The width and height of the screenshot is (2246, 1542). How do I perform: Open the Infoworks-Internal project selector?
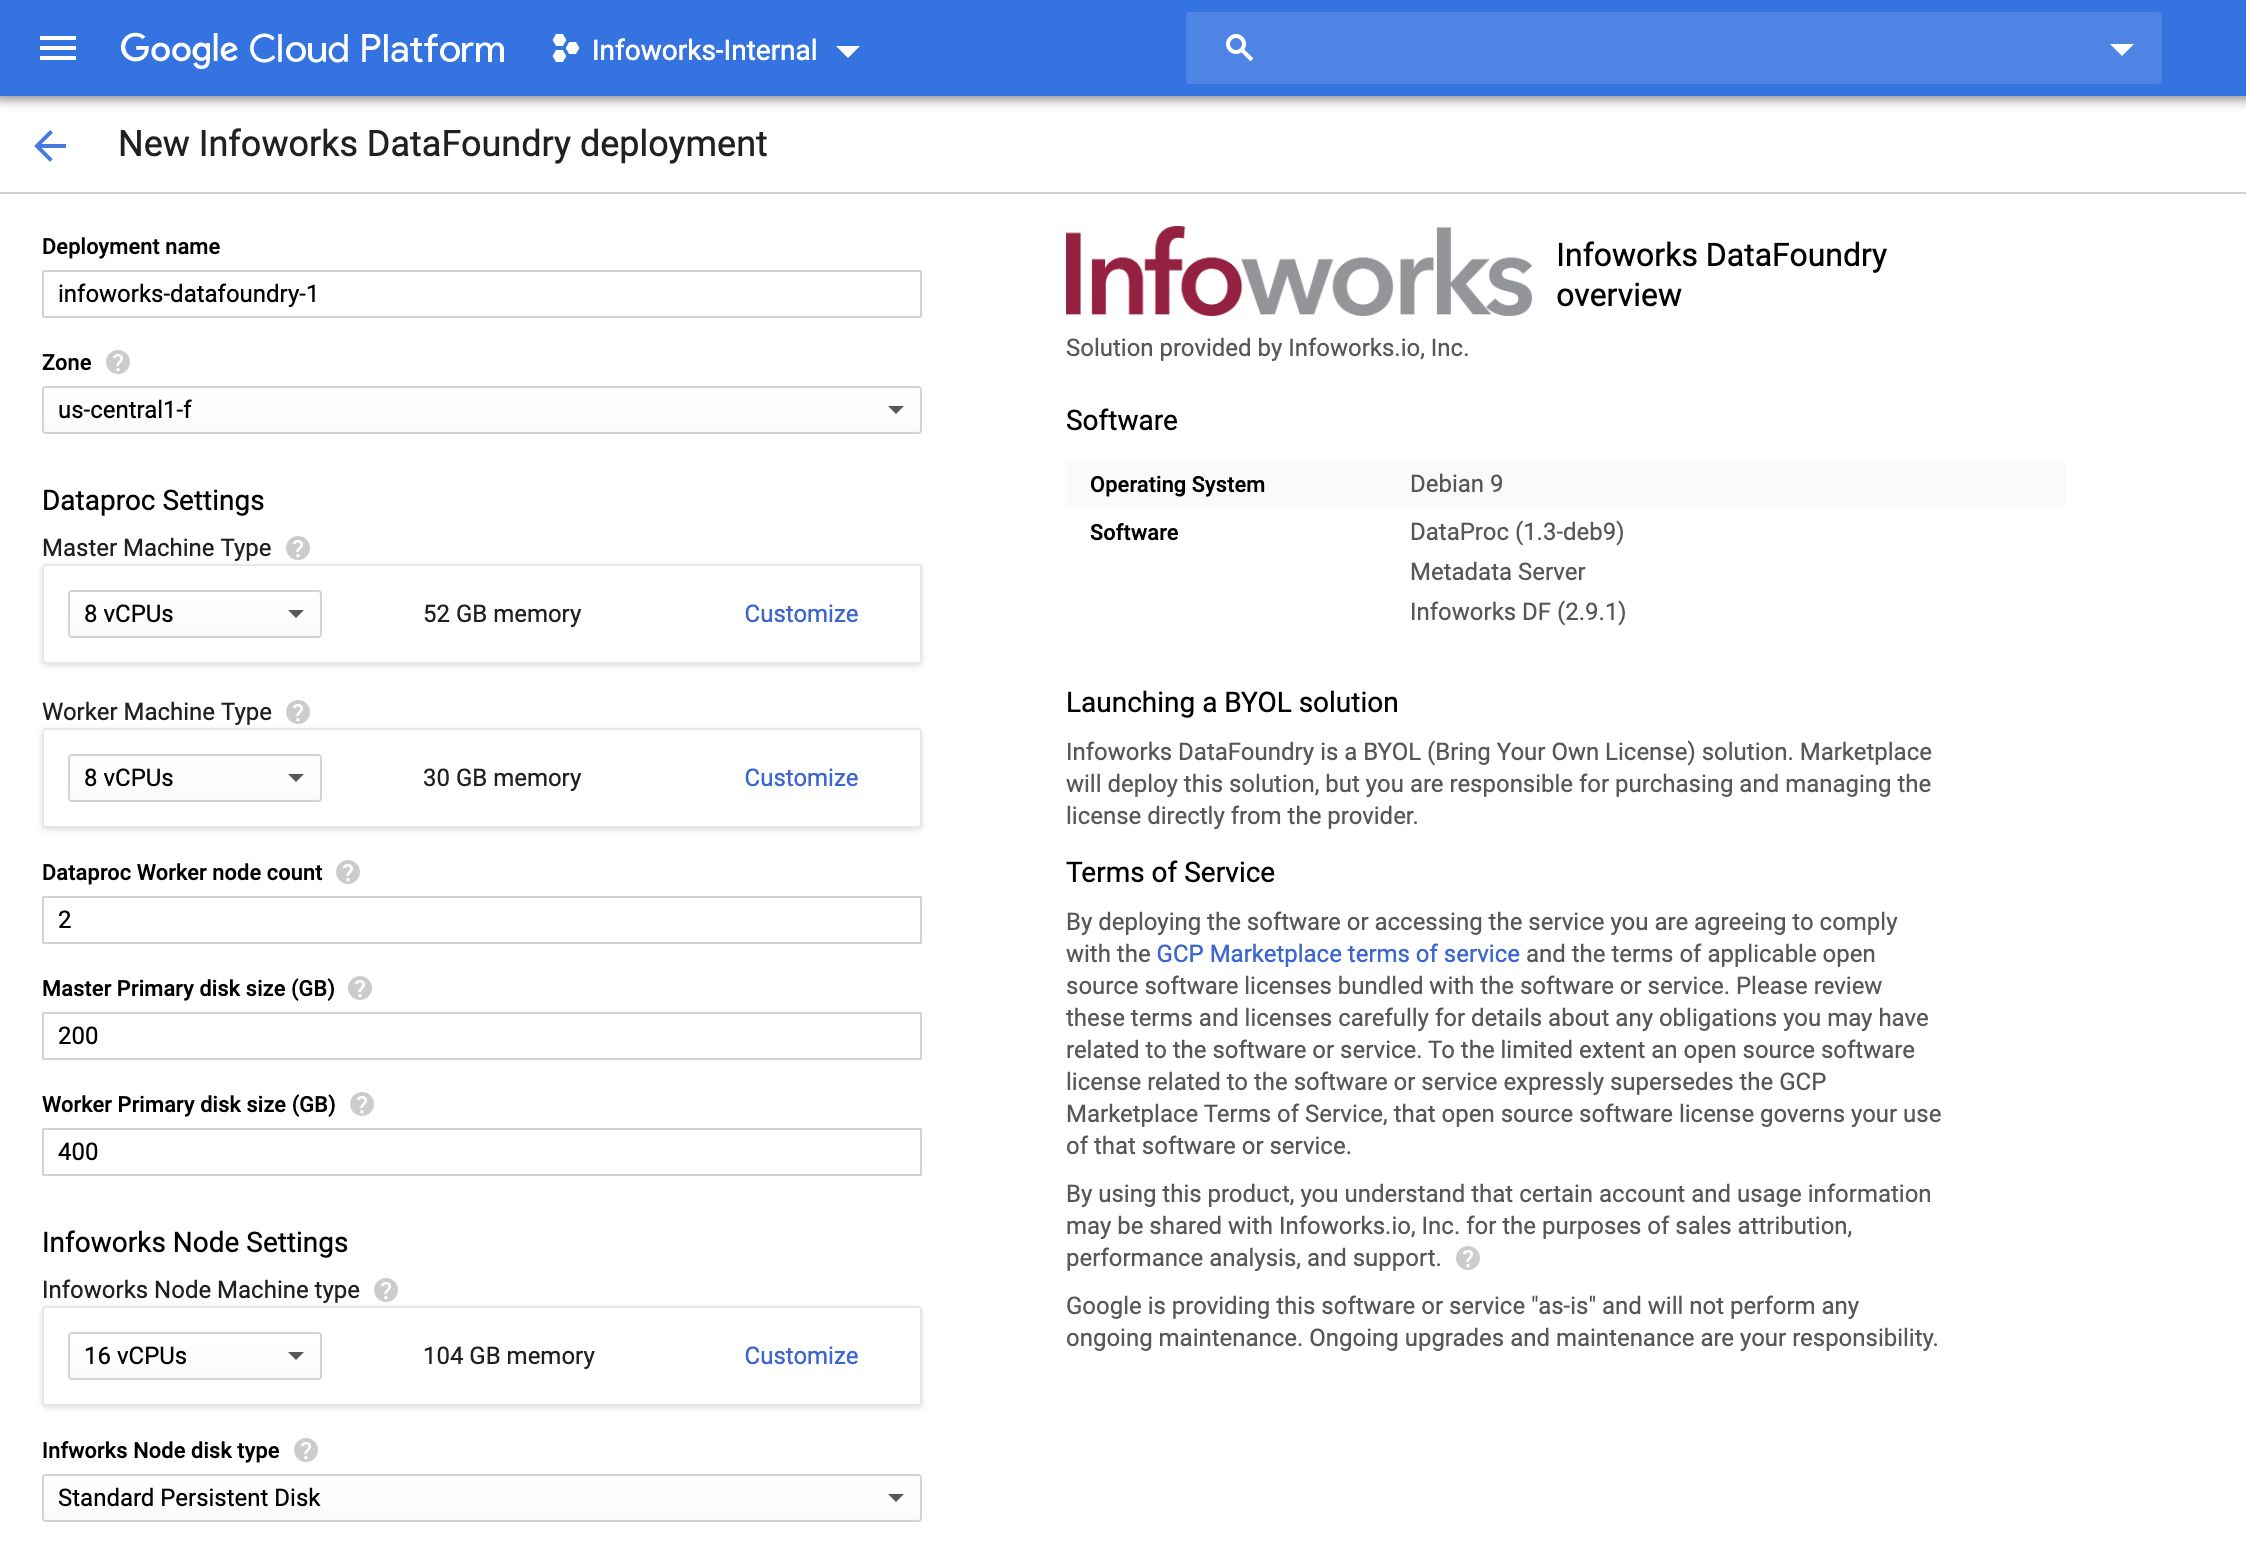(705, 49)
